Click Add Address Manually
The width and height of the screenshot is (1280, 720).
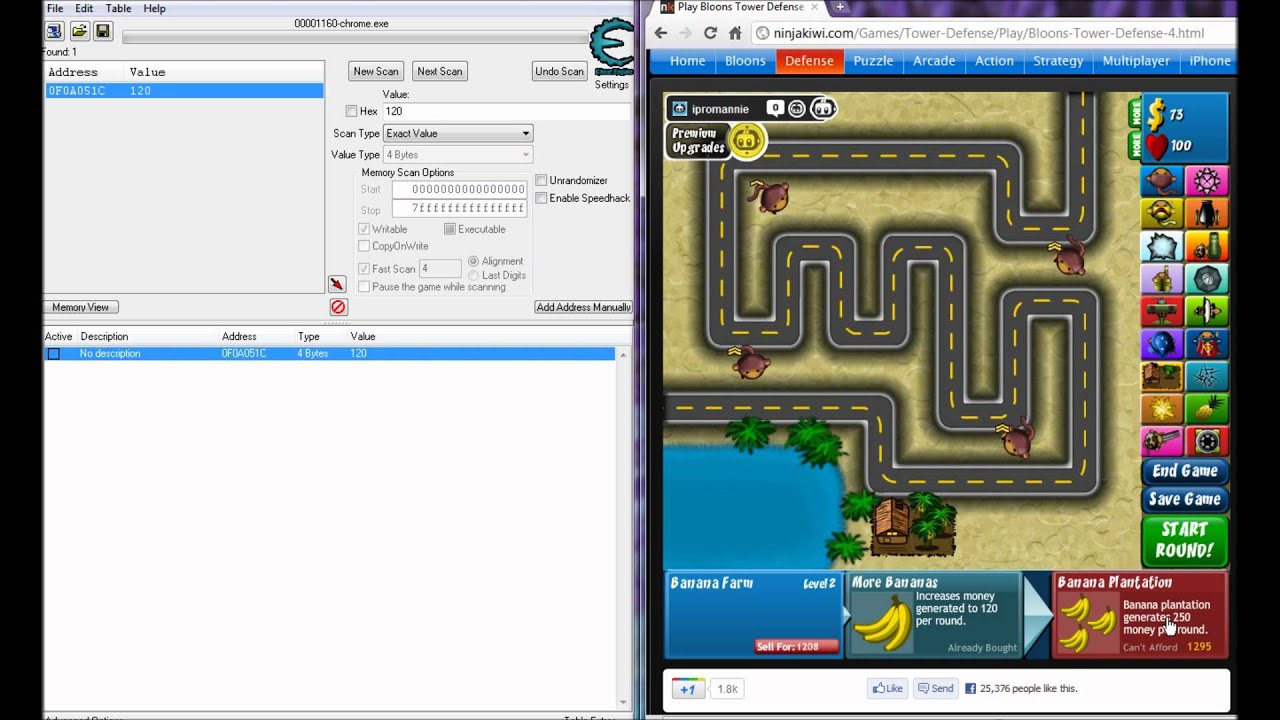[x=583, y=307]
